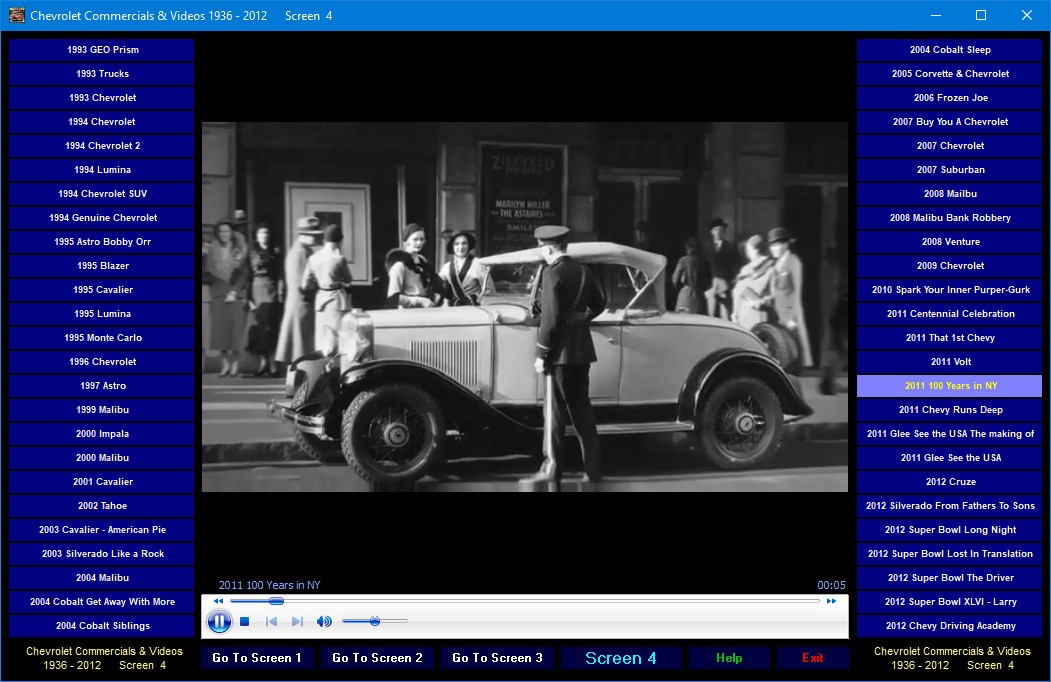The image size is (1051, 682).
Task: Play 2012 Super Bowl Long Night
Action: [950, 530]
